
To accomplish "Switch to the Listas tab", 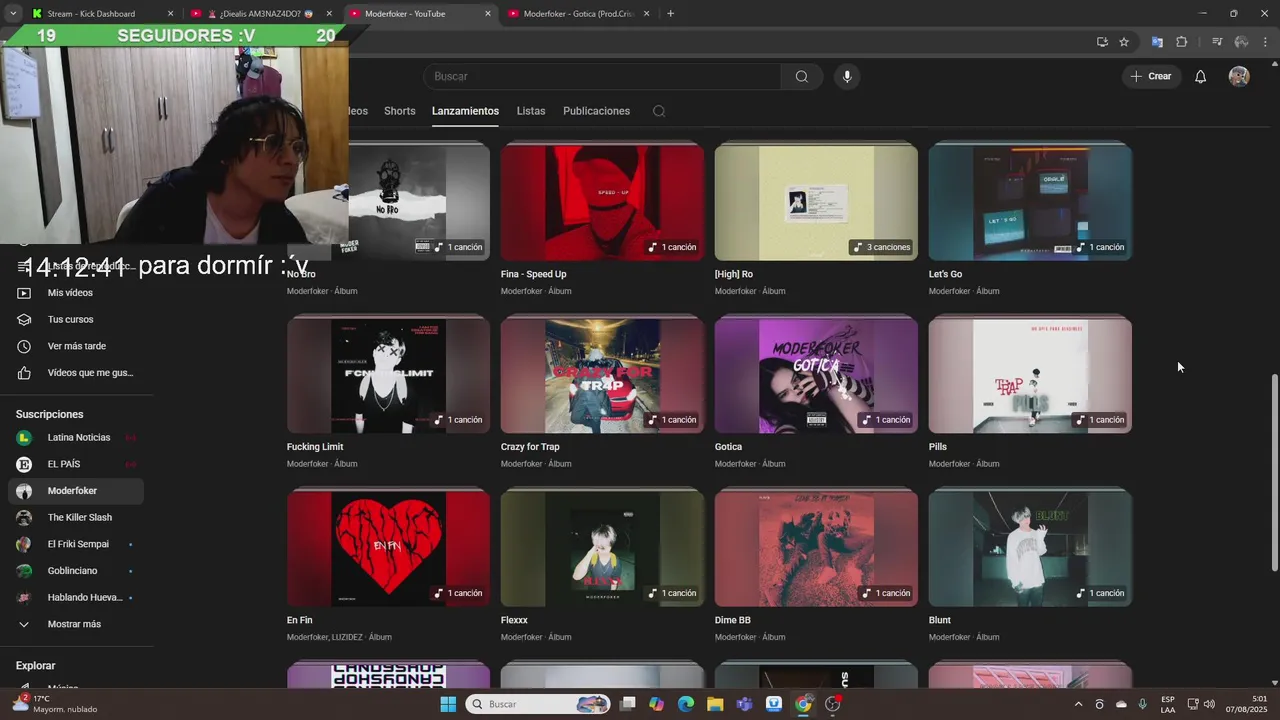I will (531, 111).
